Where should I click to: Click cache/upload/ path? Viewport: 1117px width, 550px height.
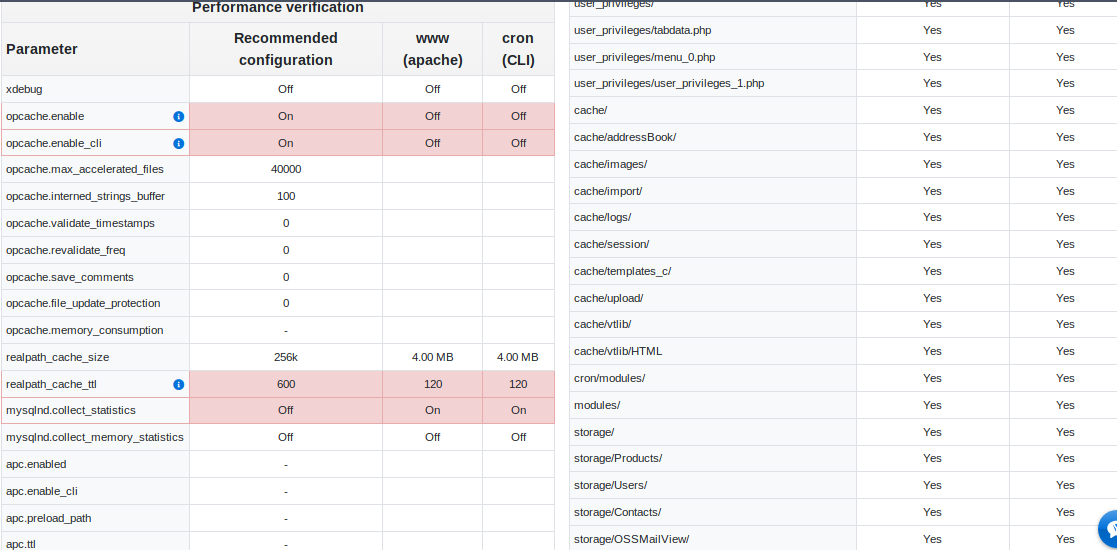tap(608, 298)
